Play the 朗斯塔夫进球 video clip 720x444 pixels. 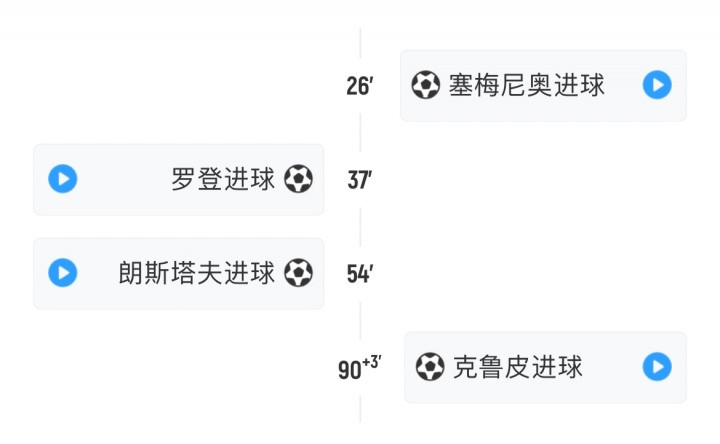tap(63, 273)
